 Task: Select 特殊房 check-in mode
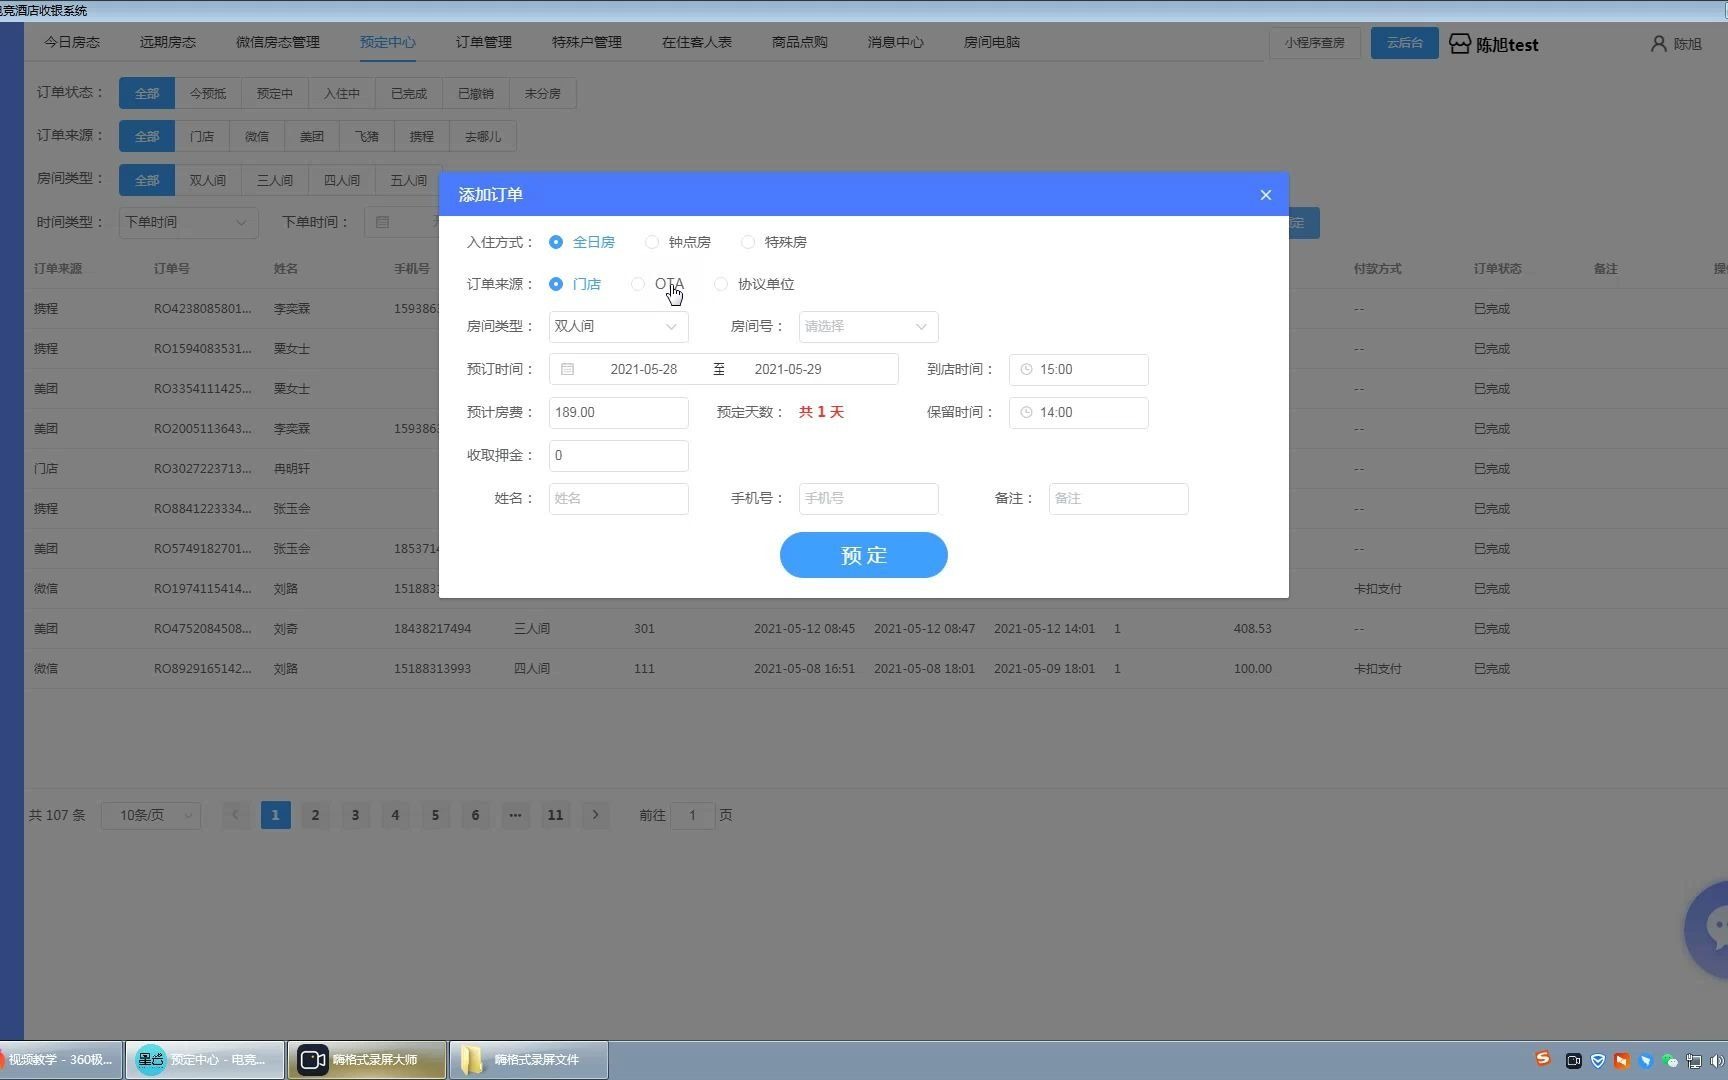point(774,242)
